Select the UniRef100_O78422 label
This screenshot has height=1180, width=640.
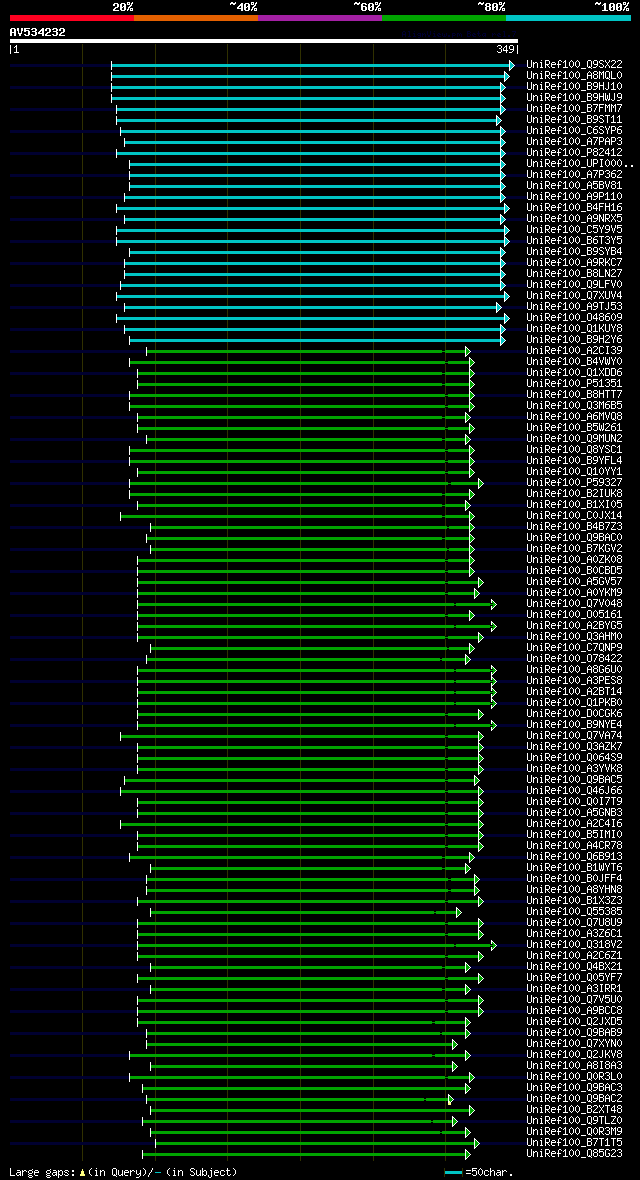click(574, 658)
